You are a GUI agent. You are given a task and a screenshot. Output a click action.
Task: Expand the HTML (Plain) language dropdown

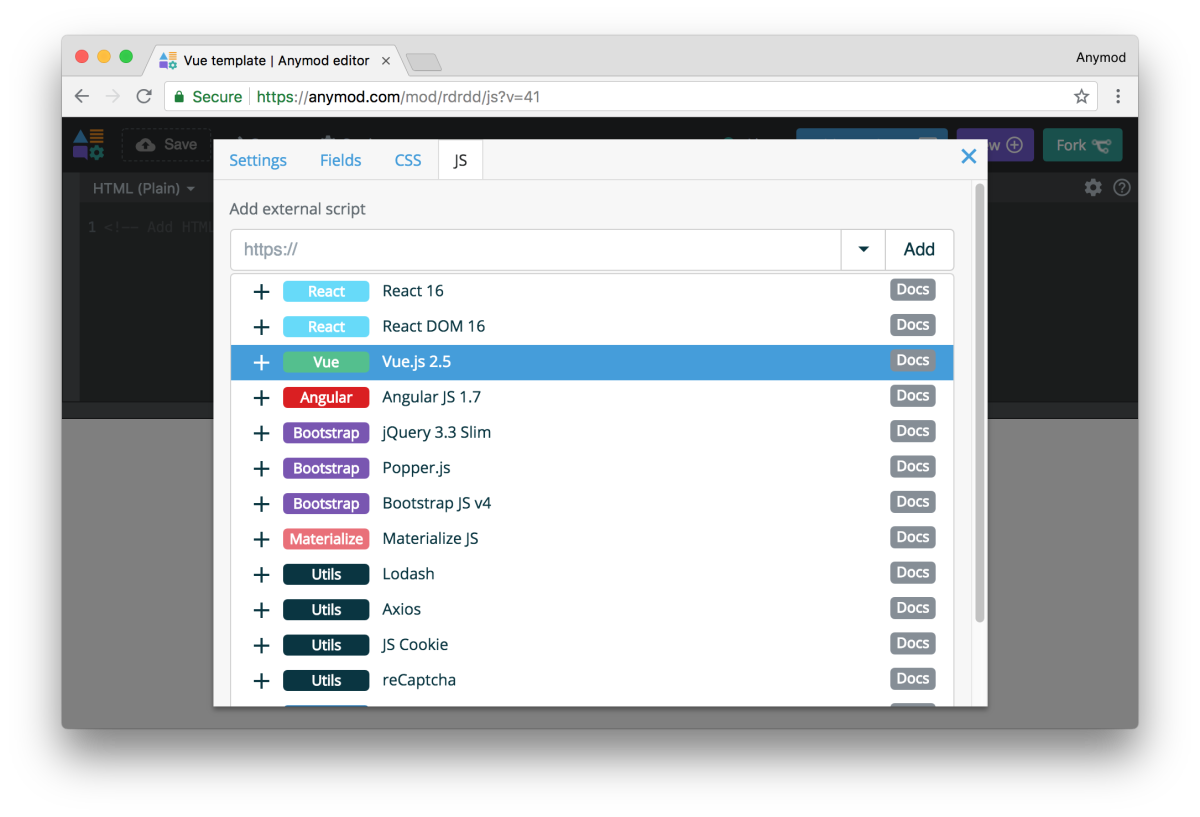[x=143, y=188]
